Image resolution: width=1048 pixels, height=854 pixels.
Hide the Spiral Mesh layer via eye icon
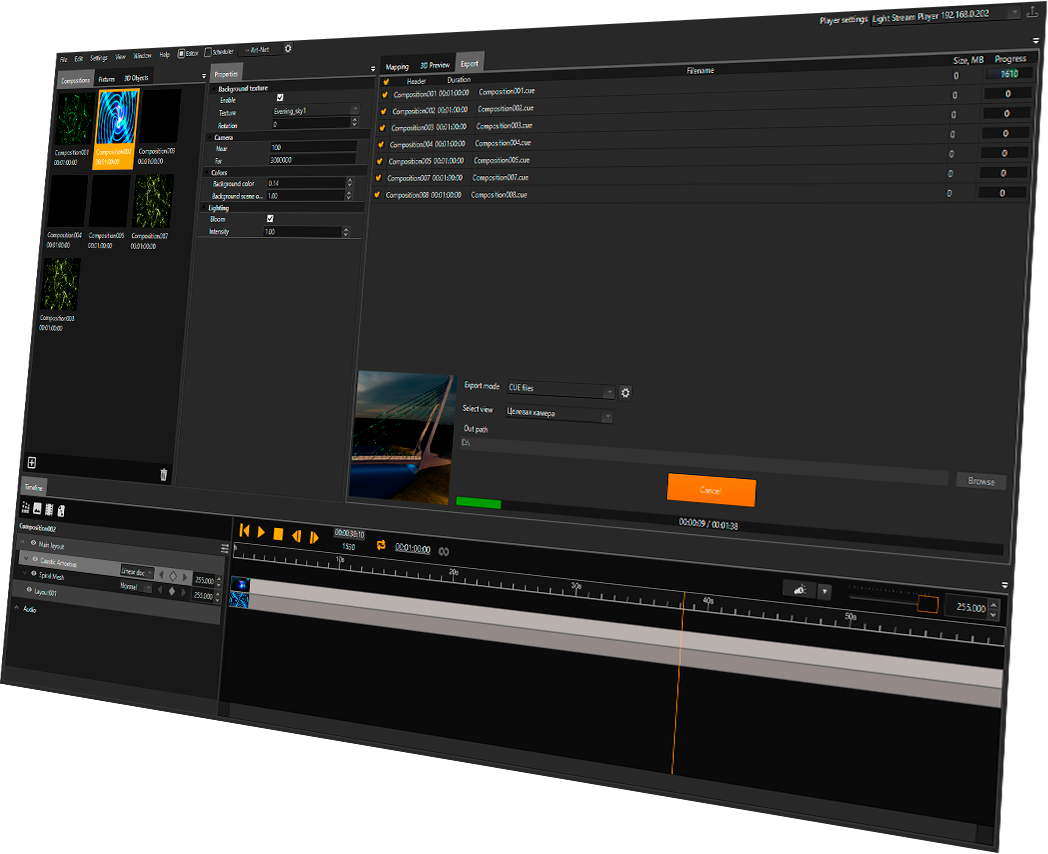pyautogui.click(x=33, y=574)
